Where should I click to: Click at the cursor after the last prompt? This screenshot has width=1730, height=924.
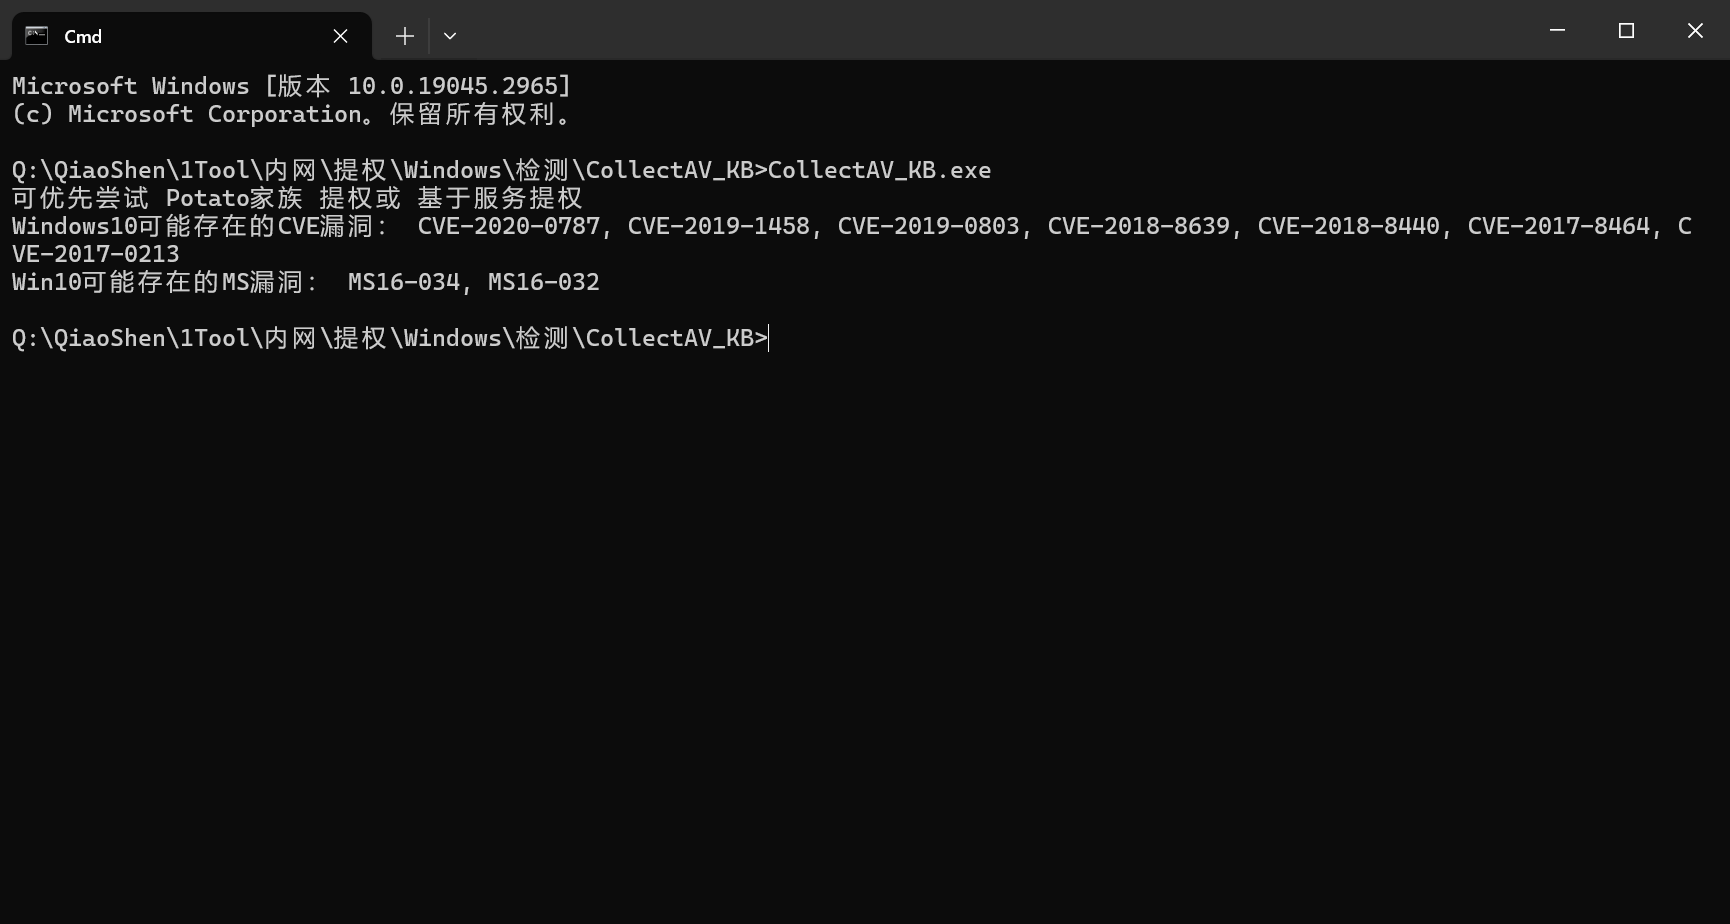pos(769,339)
